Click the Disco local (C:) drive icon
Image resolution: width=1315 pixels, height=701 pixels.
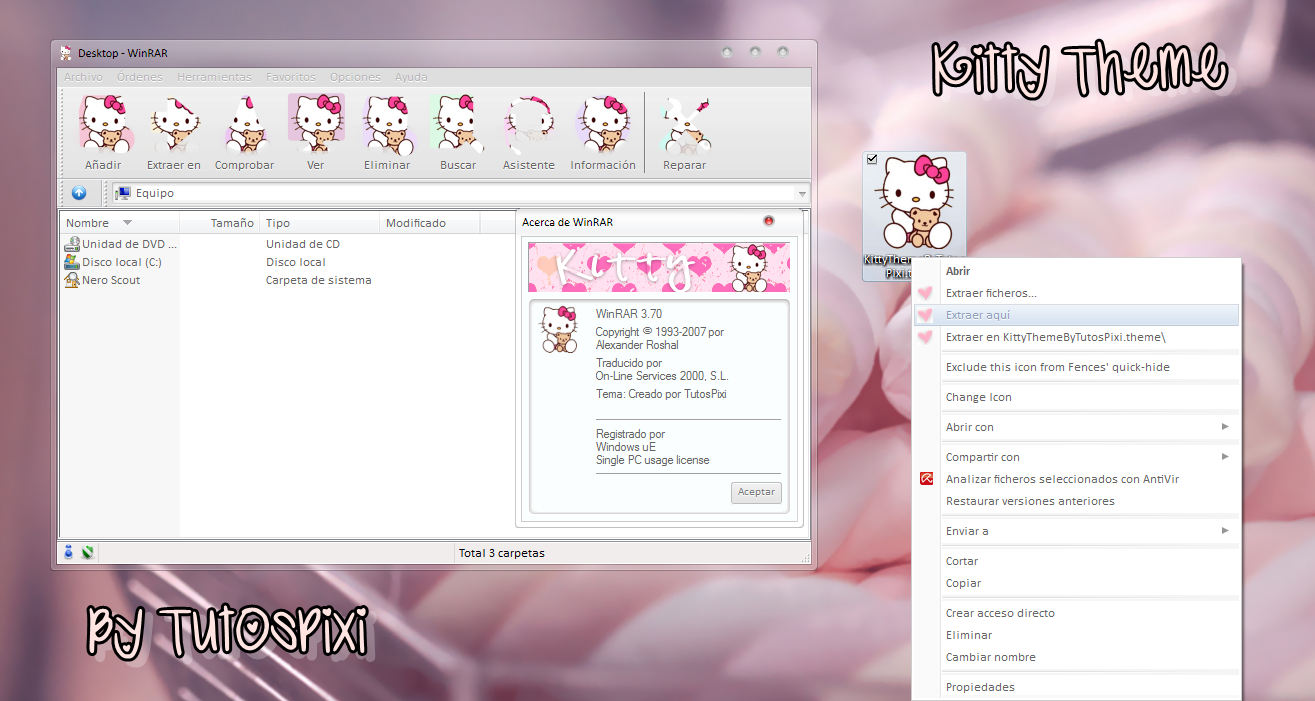coord(72,262)
